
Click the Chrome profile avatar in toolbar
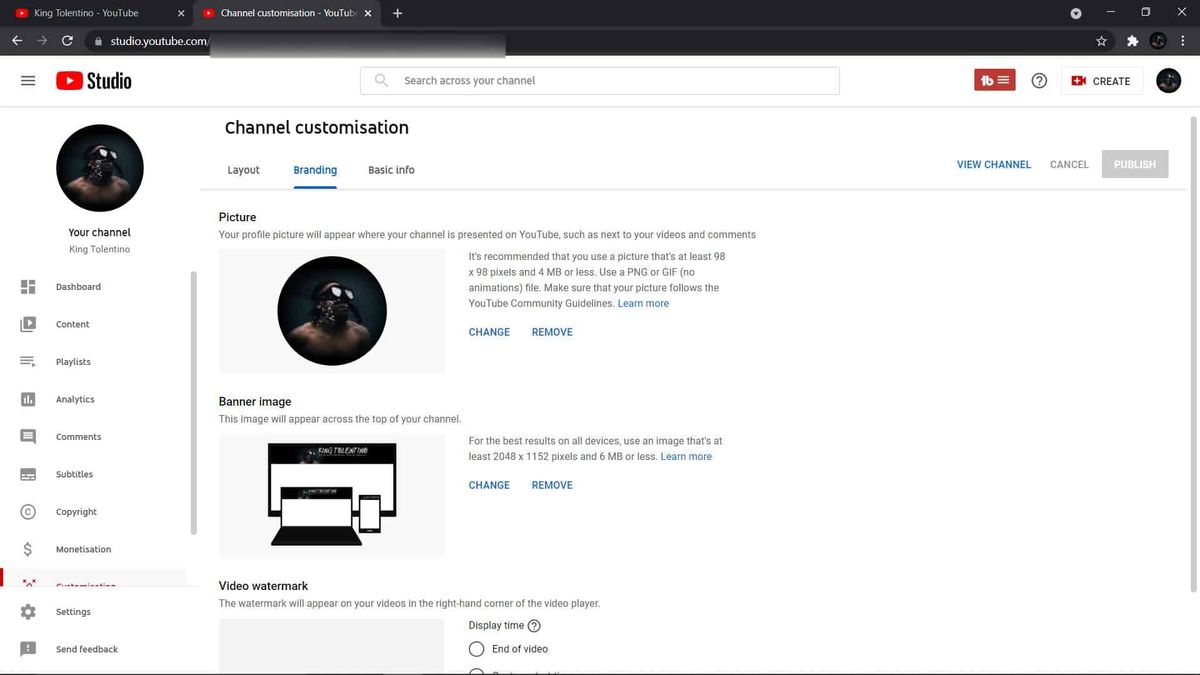[1158, 41]
